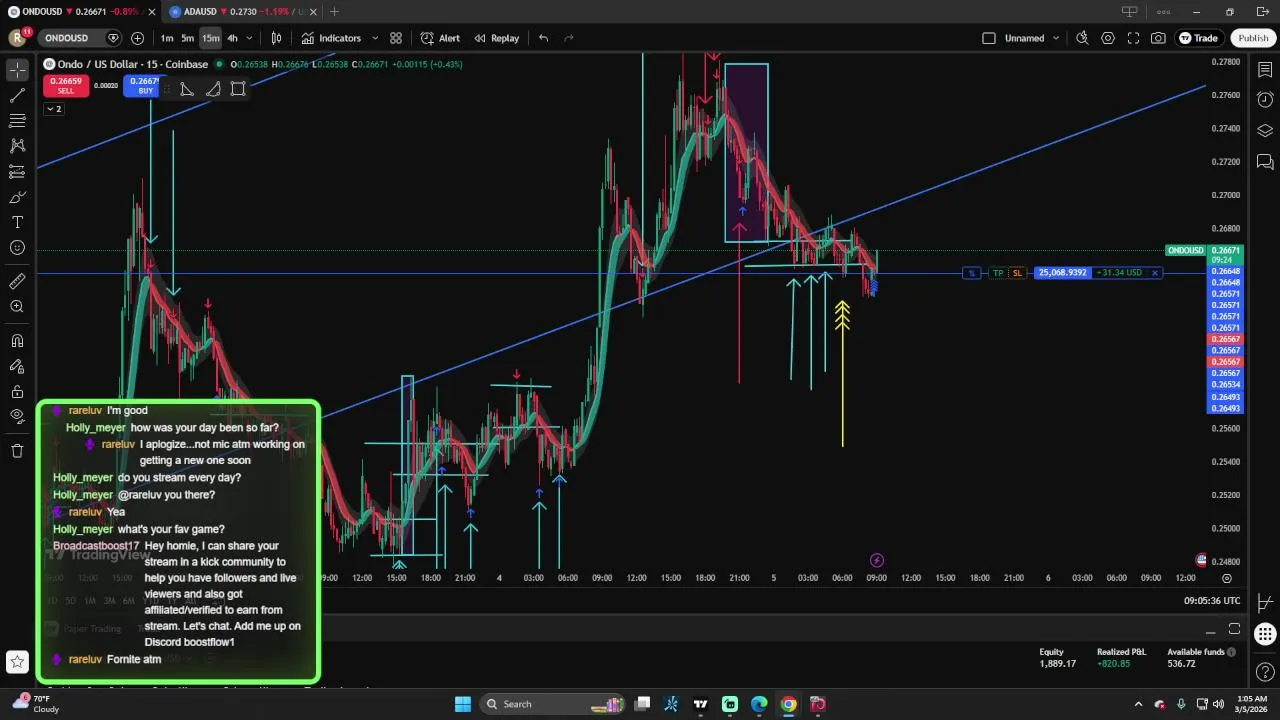Screen dimensions: 1280x720
Task: Add take profit with TP button
Action: [998, 273]
